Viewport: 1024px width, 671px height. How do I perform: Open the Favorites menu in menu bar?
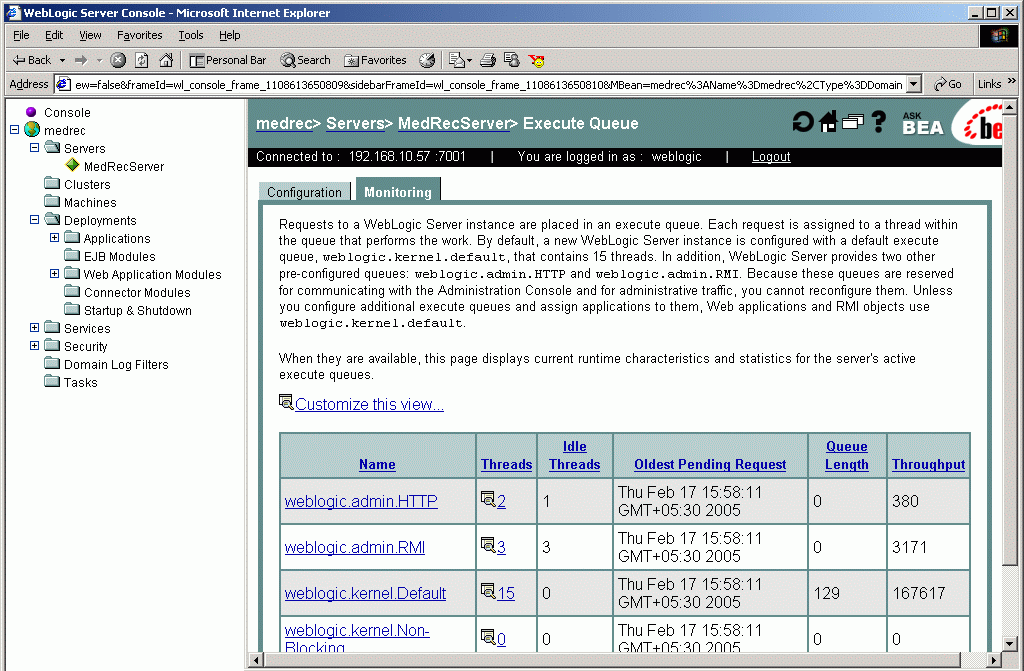click(140, 35)
